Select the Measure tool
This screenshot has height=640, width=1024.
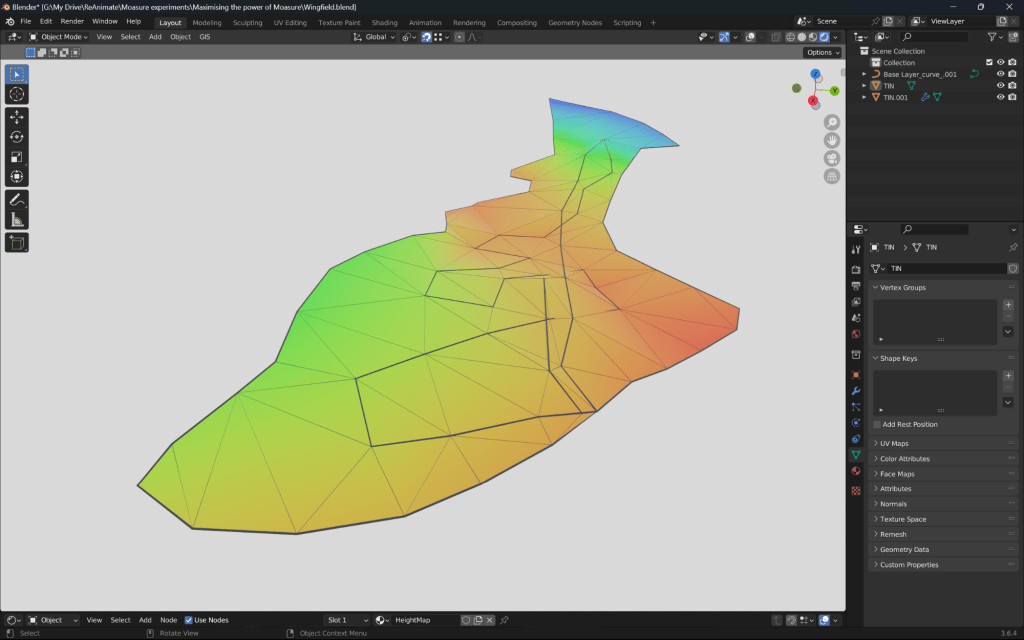(17, 220)
